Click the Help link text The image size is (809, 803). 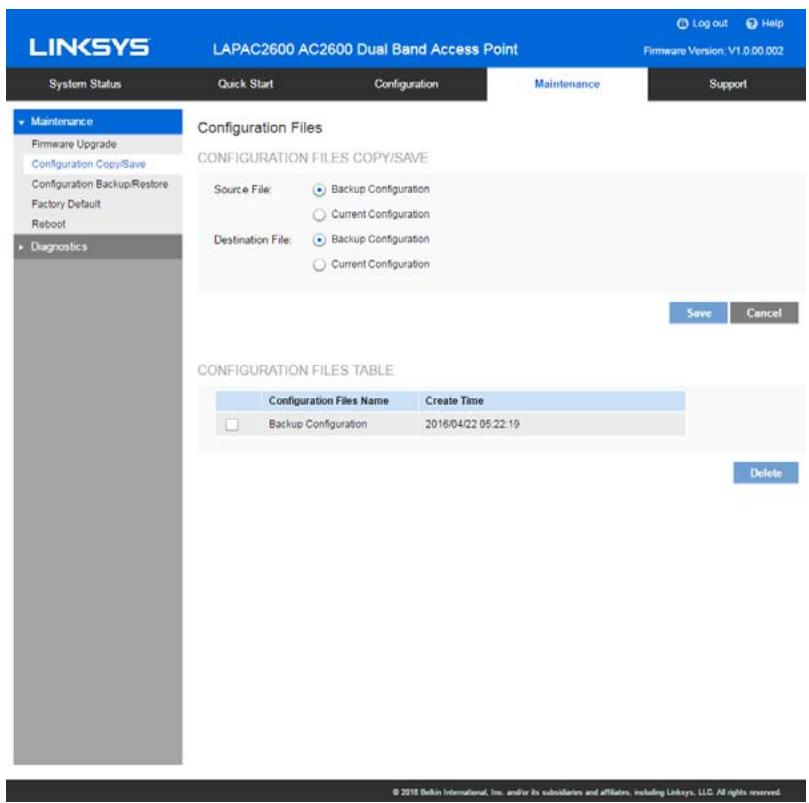(772, 24)
